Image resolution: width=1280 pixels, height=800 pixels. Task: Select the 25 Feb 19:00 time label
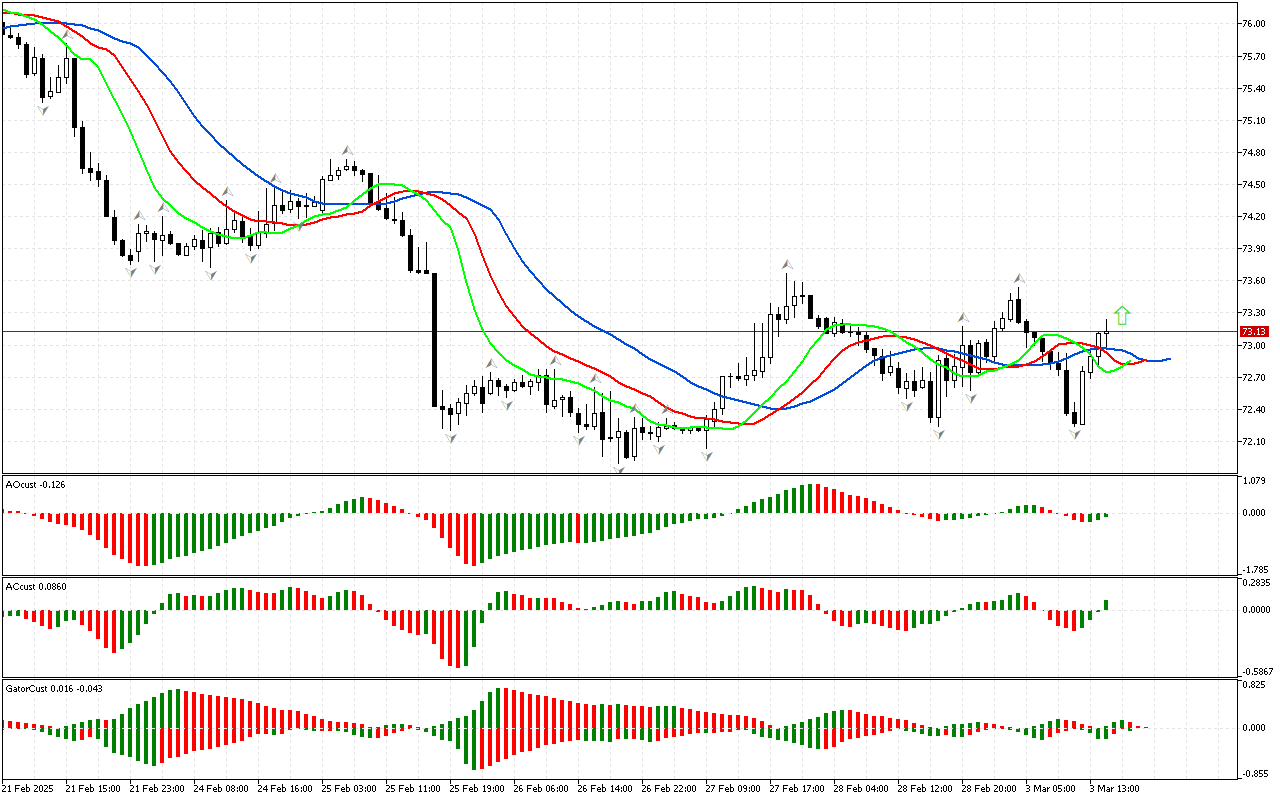pos(477,789)
